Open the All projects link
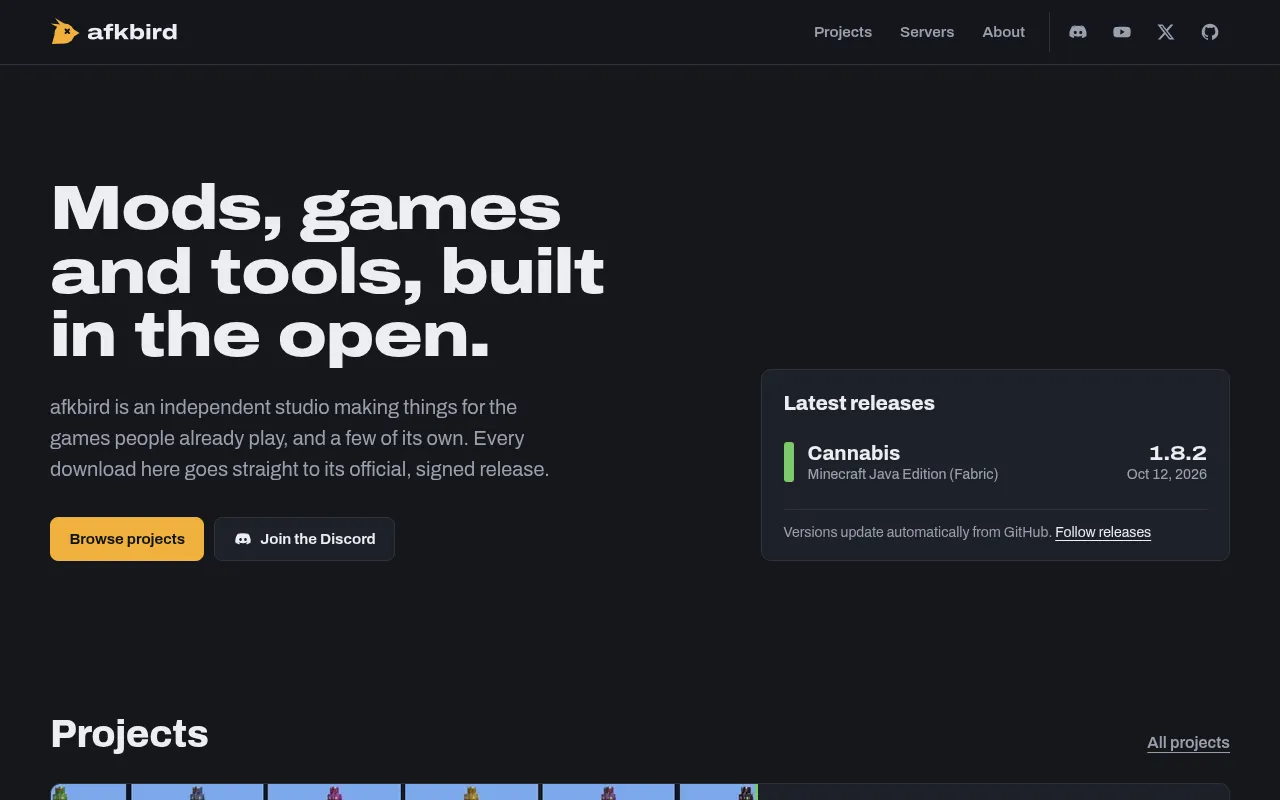Screen dimensions: 1280x800 pyautogui.click(x=1188, y=742)
